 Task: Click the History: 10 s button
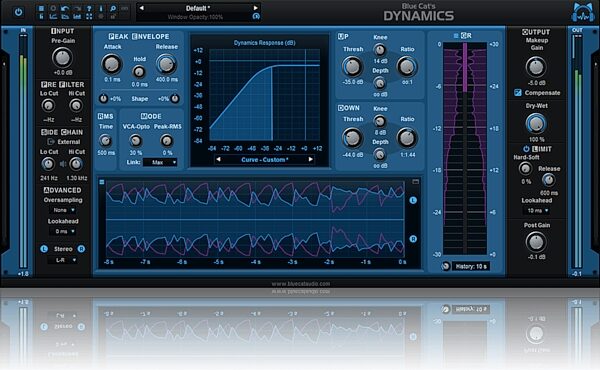[x=471, y=266]
